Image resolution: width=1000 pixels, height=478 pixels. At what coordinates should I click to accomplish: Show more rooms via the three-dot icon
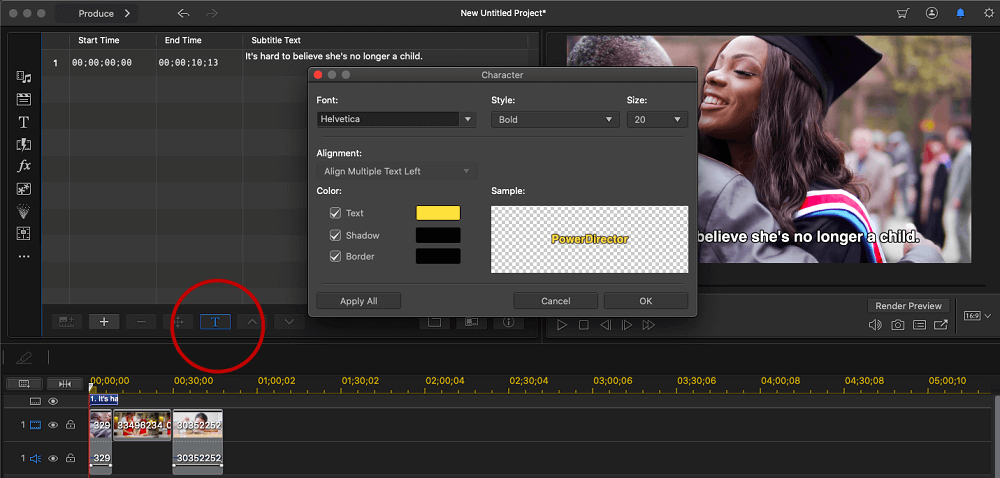pos(24,257)
